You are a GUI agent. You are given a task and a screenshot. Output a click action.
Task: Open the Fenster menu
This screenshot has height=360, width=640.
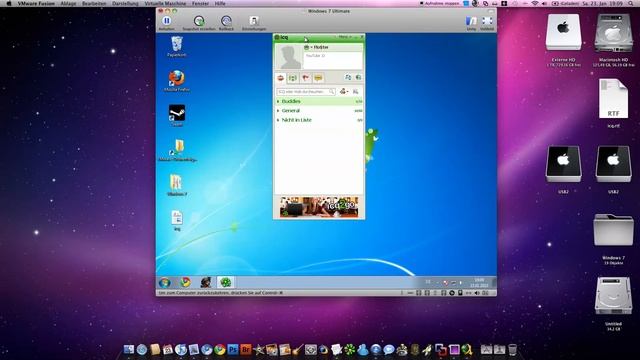click(200, 3)
